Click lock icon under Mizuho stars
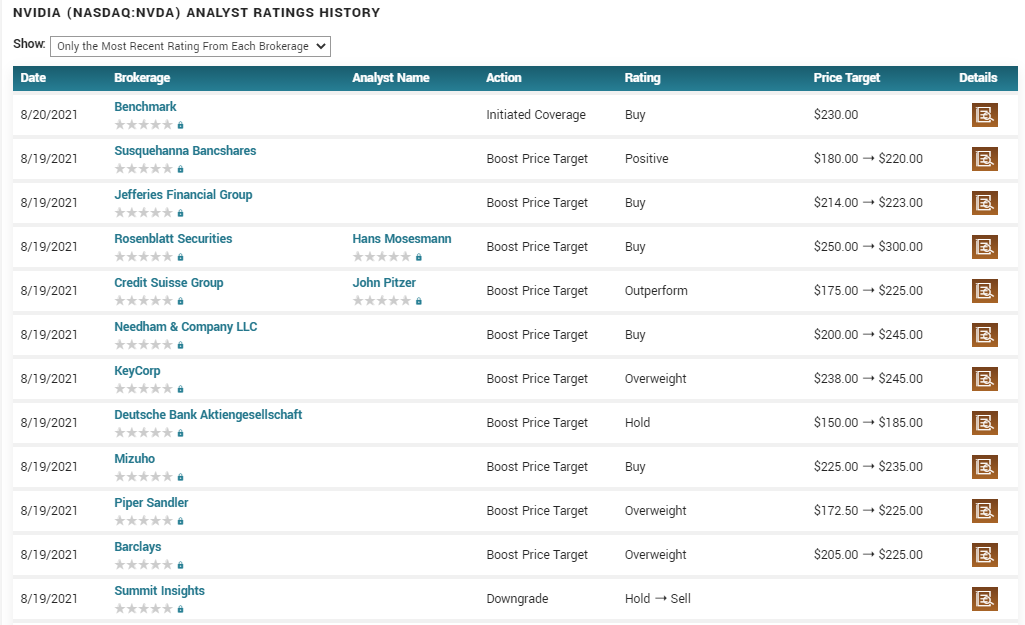This screenshot has width=1025, height=625. pyautogui.click(x=180, y=477)
